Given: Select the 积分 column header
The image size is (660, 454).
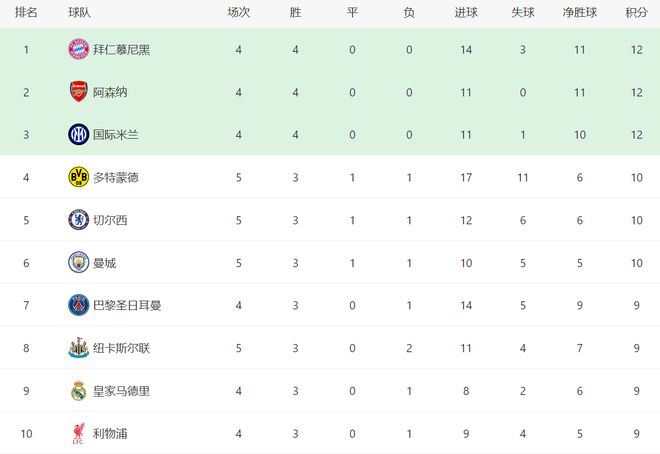Looking at the screenshot, I should tap(636, 12).
